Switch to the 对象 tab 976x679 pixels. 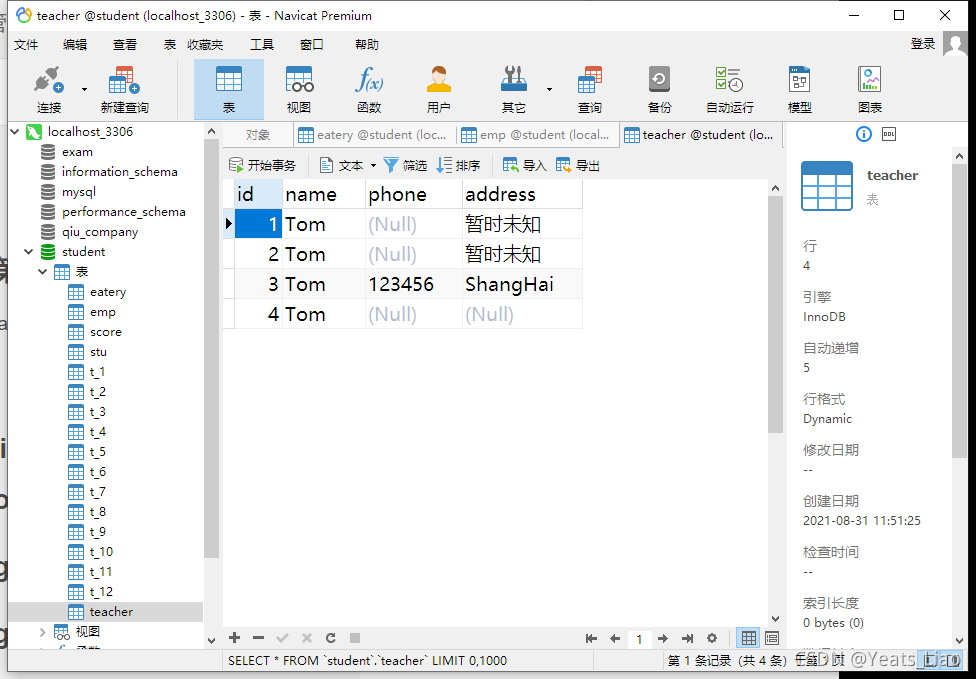pyautogui.click(x=257, y=135)
